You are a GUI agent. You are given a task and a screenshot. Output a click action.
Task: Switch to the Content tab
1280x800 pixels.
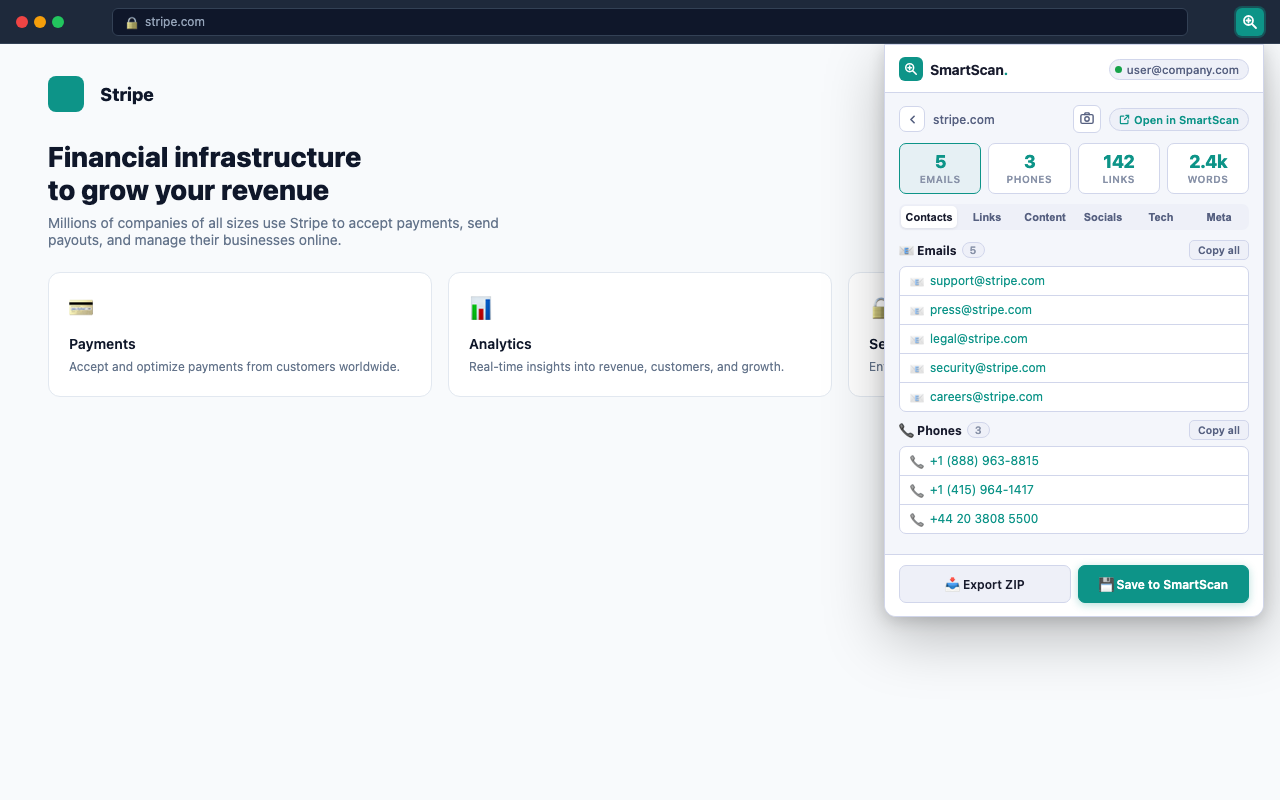click(x=1045, y=217)
